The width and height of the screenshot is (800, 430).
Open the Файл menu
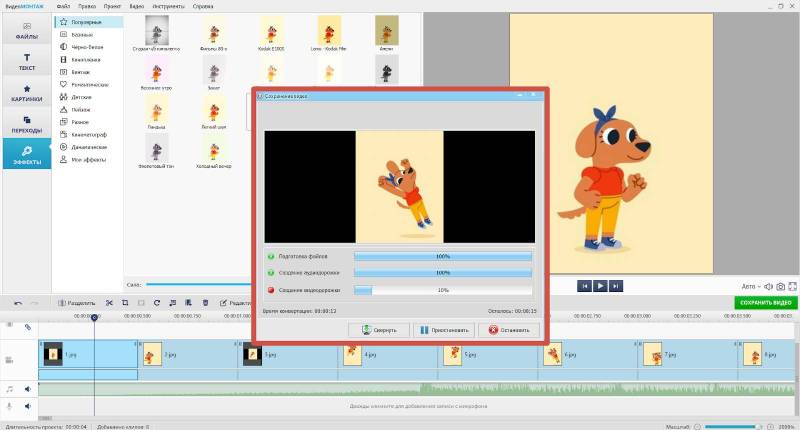pyautogui.click(x=63, y=7)
